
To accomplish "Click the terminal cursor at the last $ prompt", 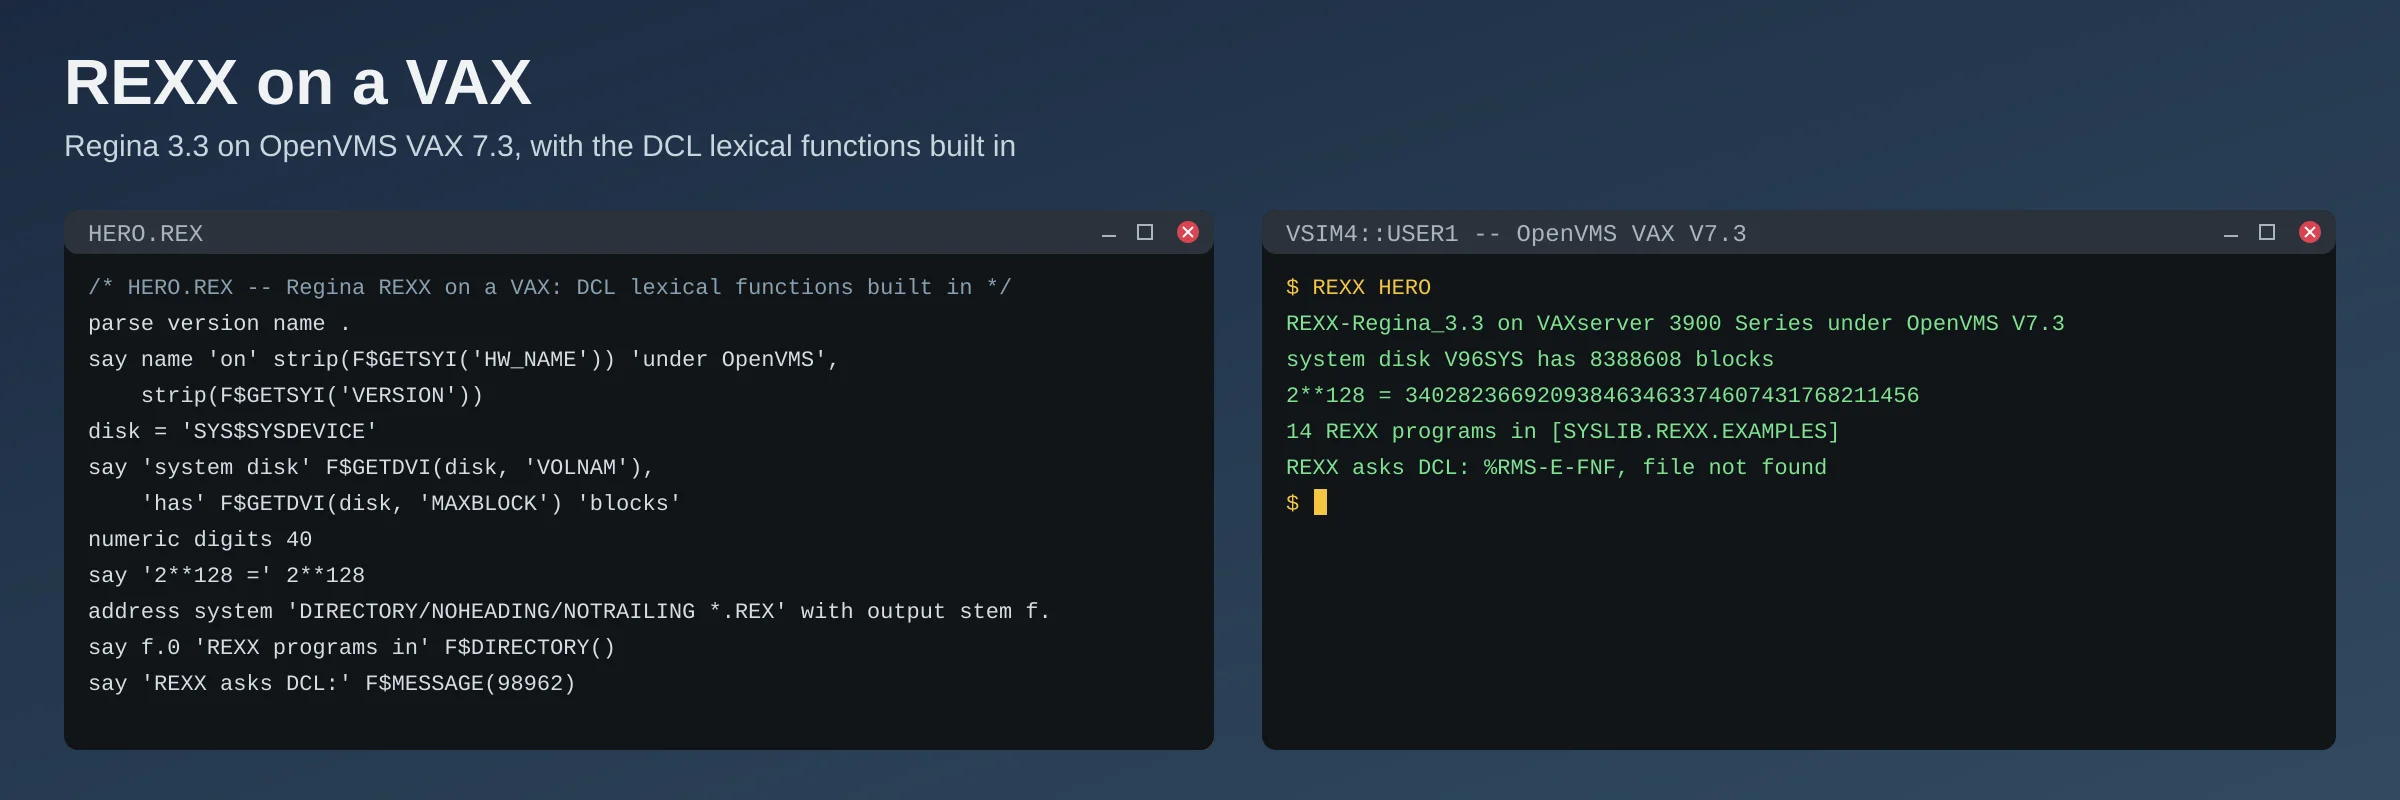I will [x=1320, y=502].
